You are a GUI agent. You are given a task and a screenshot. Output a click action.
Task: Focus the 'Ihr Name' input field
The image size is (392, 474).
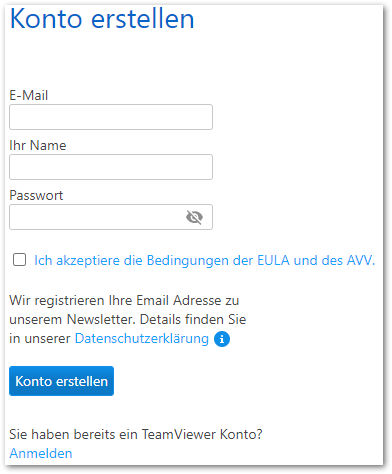coord(111,167)
